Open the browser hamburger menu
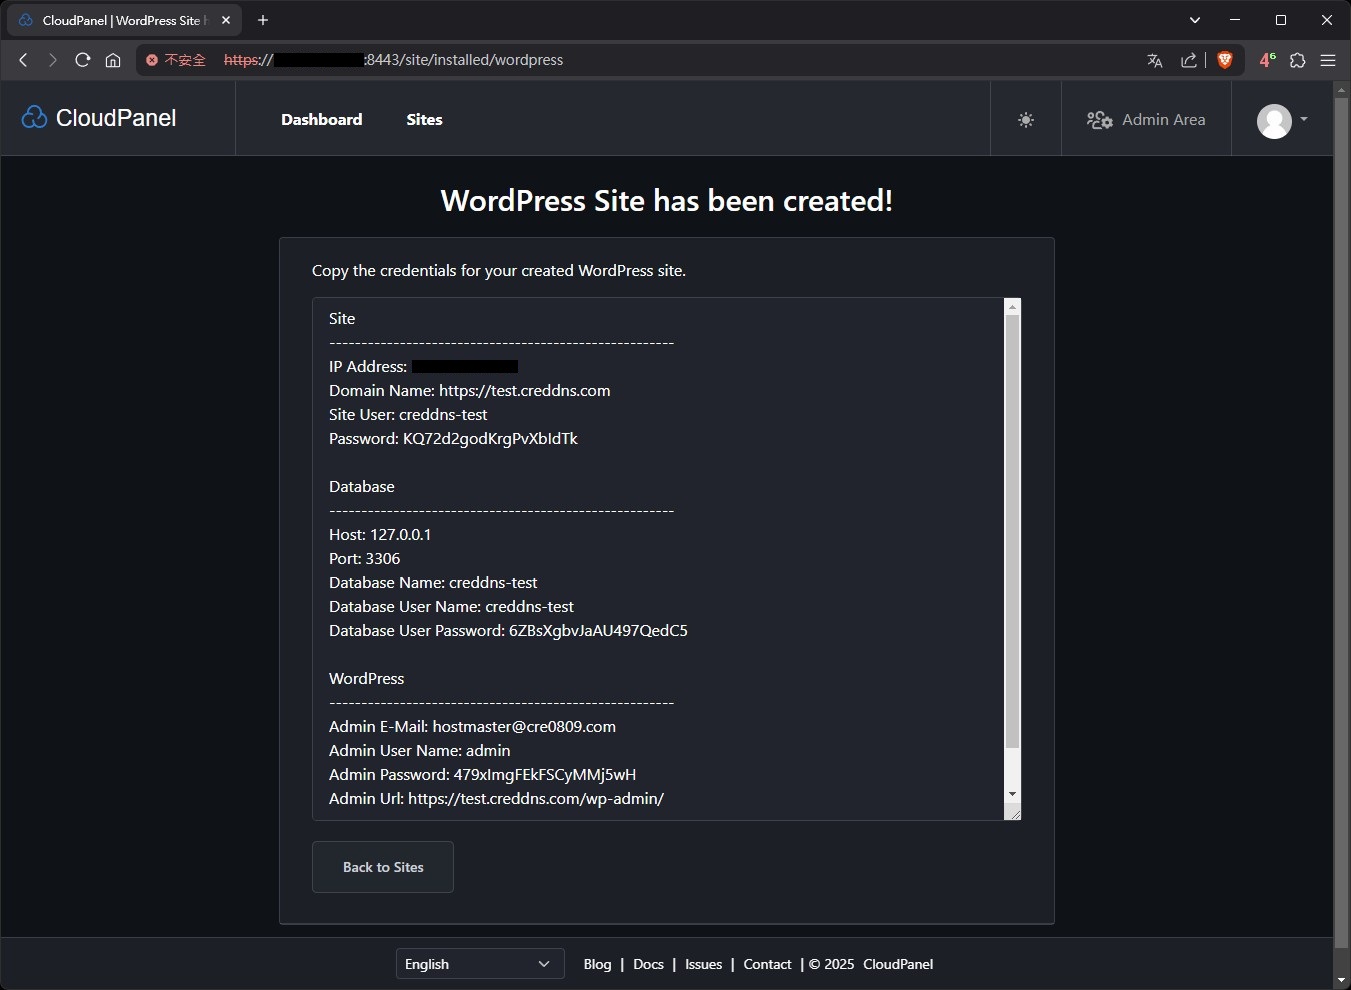This screenshot has width=1351, height=990. [x=1328, y=60]
